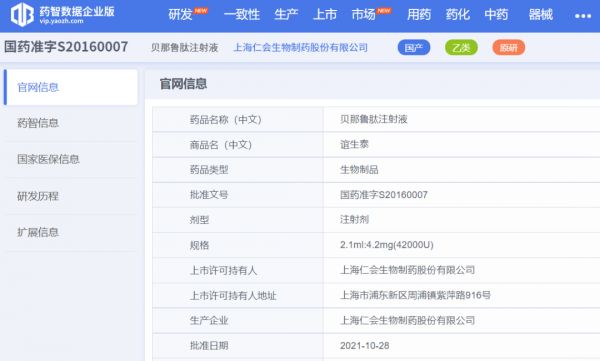Open the 用药 menu

coord(419,15)
